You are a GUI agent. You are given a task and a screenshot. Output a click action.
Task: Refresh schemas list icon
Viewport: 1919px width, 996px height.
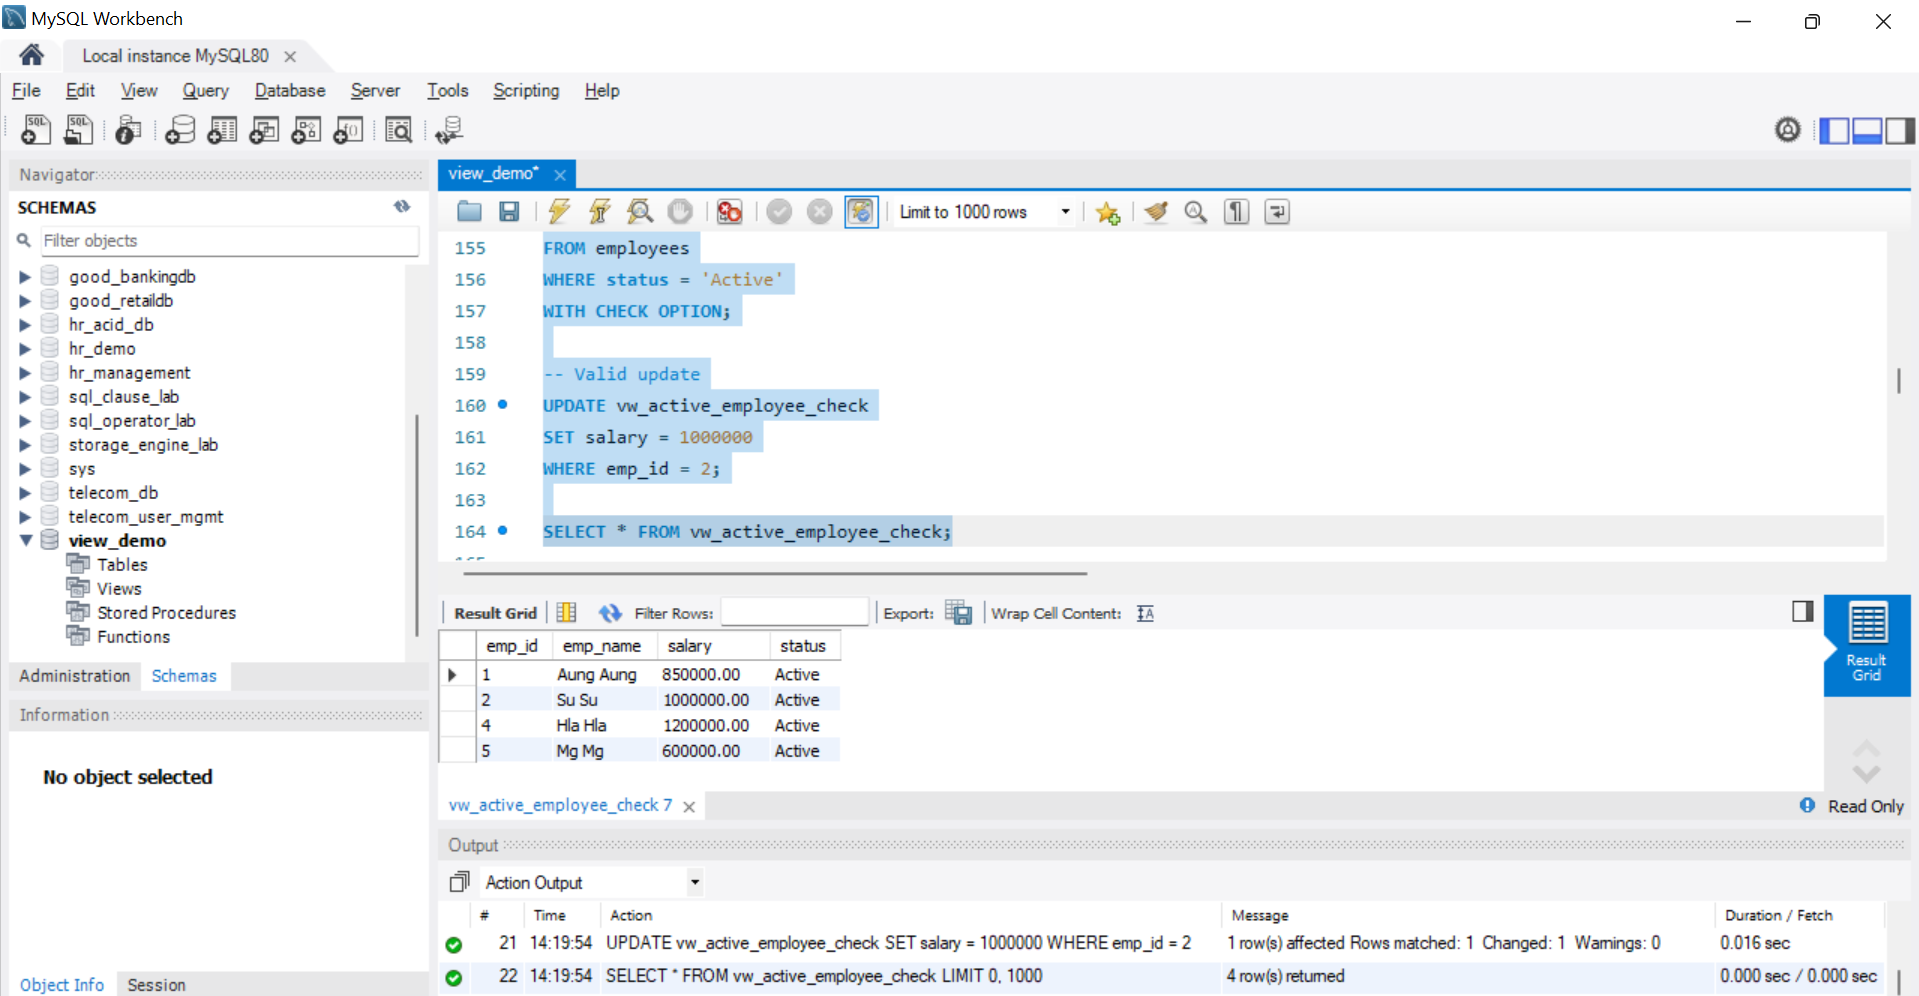pyautogui.click(x=402, y=207)
